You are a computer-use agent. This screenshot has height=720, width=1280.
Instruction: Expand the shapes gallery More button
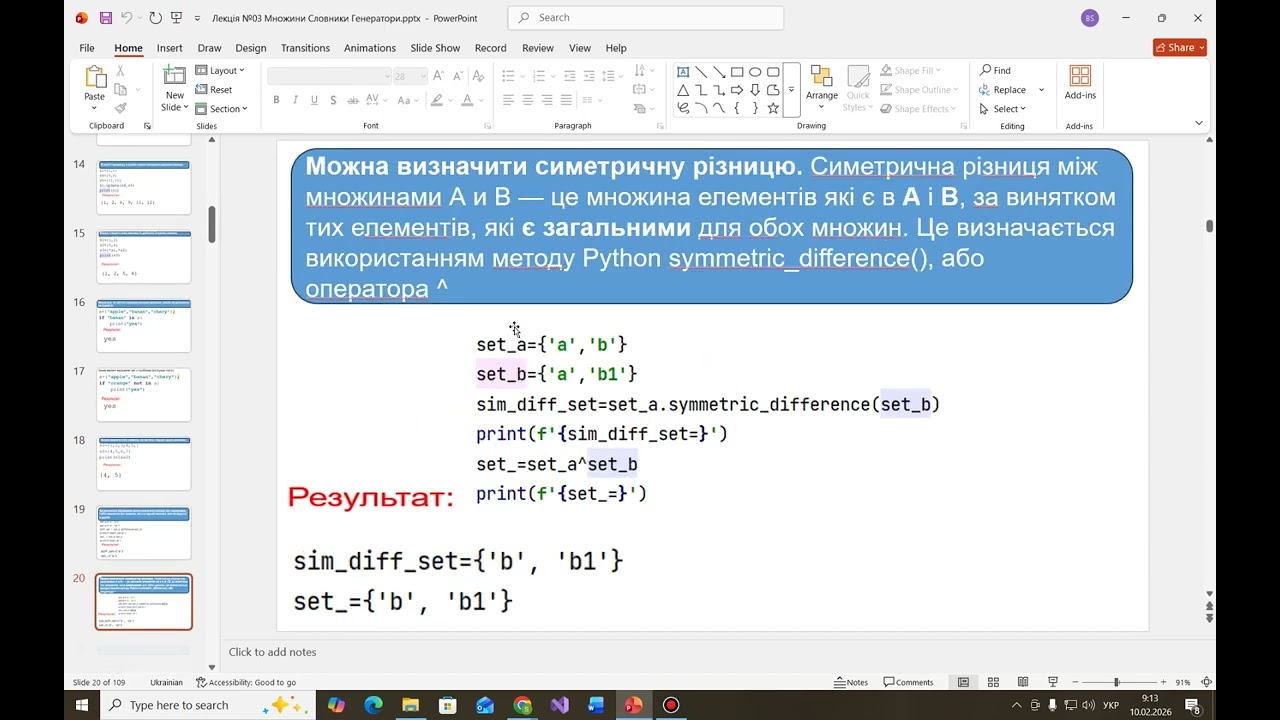point(791,90)
